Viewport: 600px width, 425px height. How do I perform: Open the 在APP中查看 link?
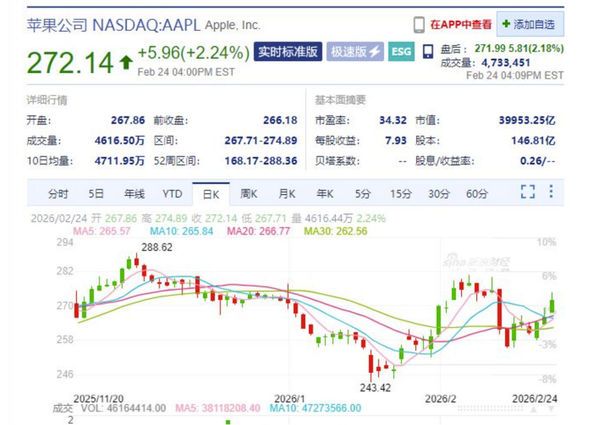click(x=460, y=23)
